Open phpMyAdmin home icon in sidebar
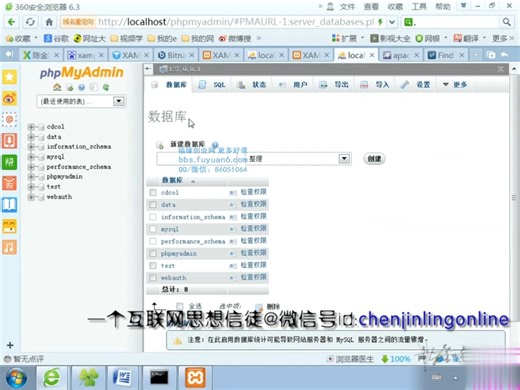Image resolution: width=520 pixels, height=390 pixels. coord(57,87)
